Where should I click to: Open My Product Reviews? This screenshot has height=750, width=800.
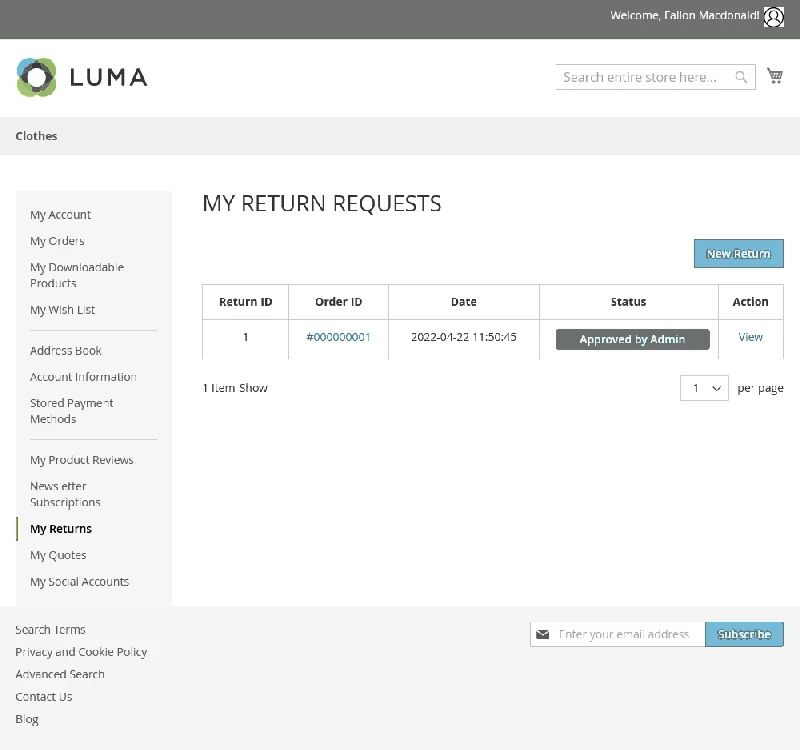click(x=82, y=460)
